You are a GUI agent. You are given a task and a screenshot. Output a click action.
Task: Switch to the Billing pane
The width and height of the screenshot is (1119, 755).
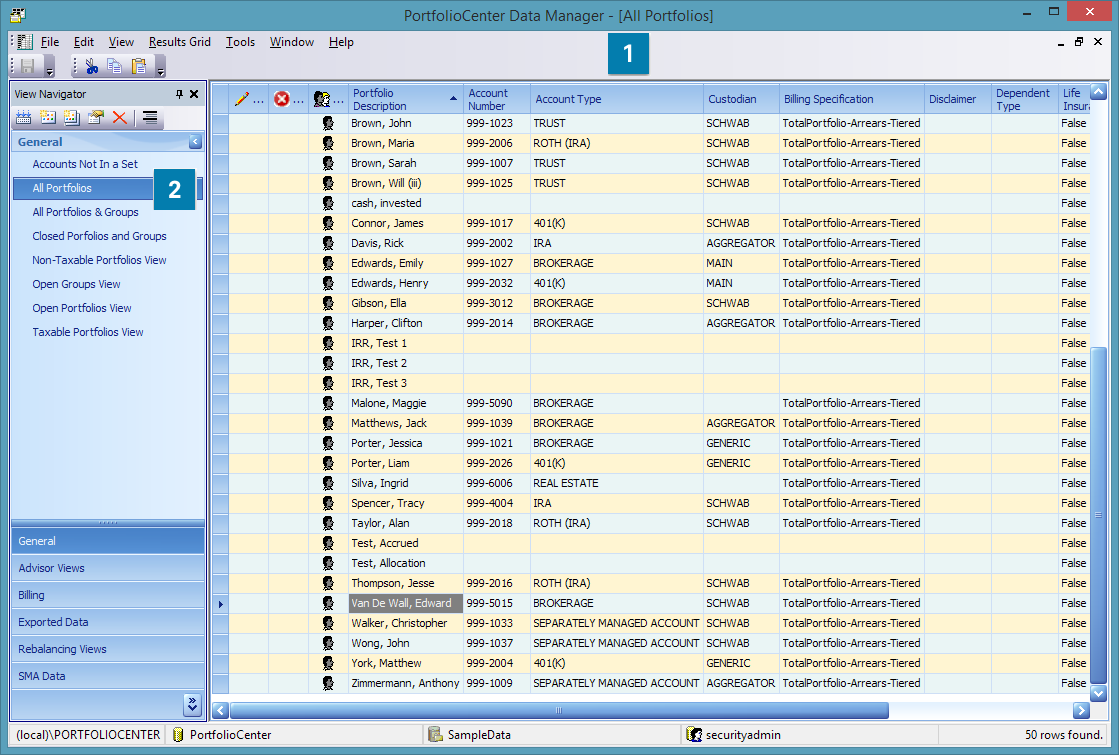click(108, 595)
